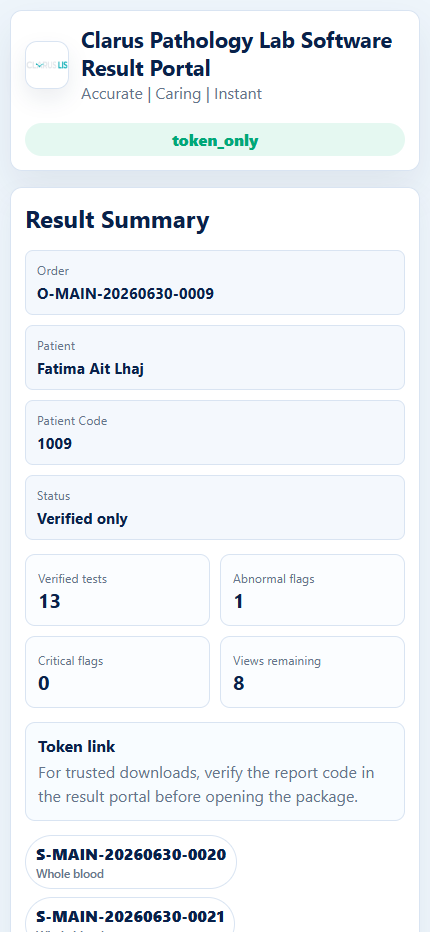430x932 pixels.
Task: Click the Whole blood label under sample 0020
Action: (x=70, y=874)
